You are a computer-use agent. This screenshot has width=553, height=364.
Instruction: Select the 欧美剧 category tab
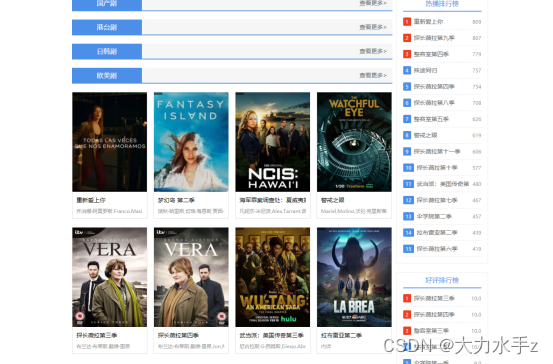pos(107,75)
